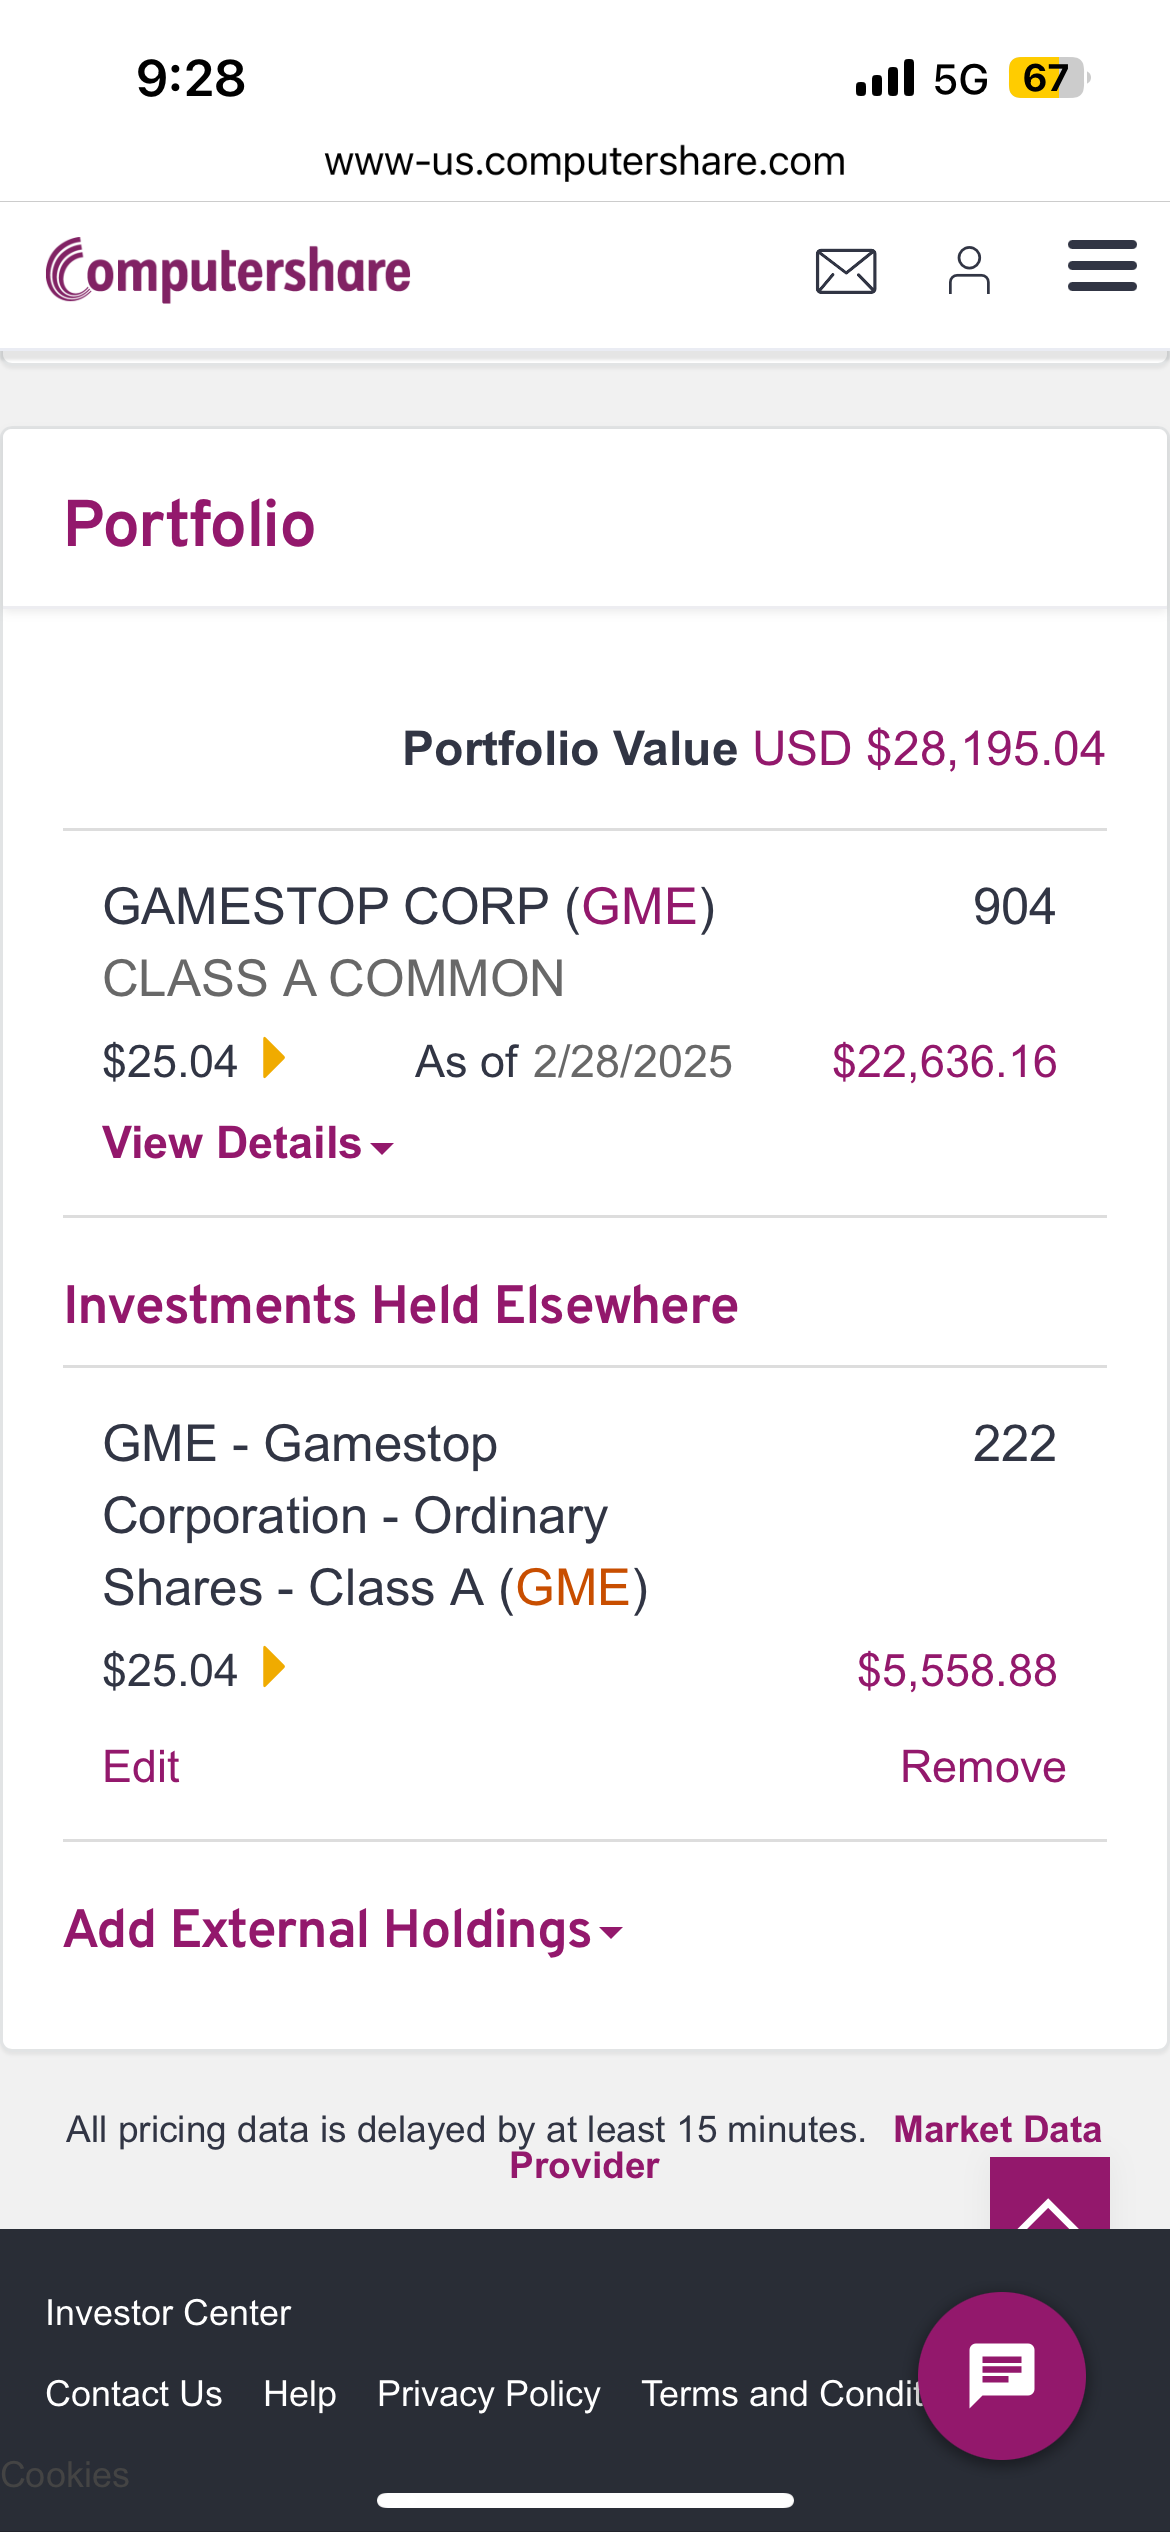Expand View Details for GameStop Corp

[x=247, y=1143]
